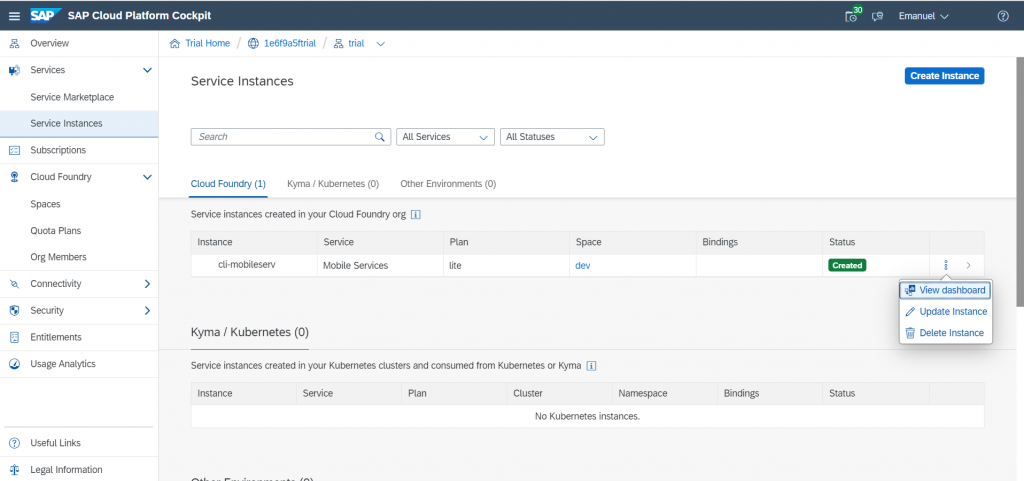Click the Legal Information scales icon

coord(14,470)
